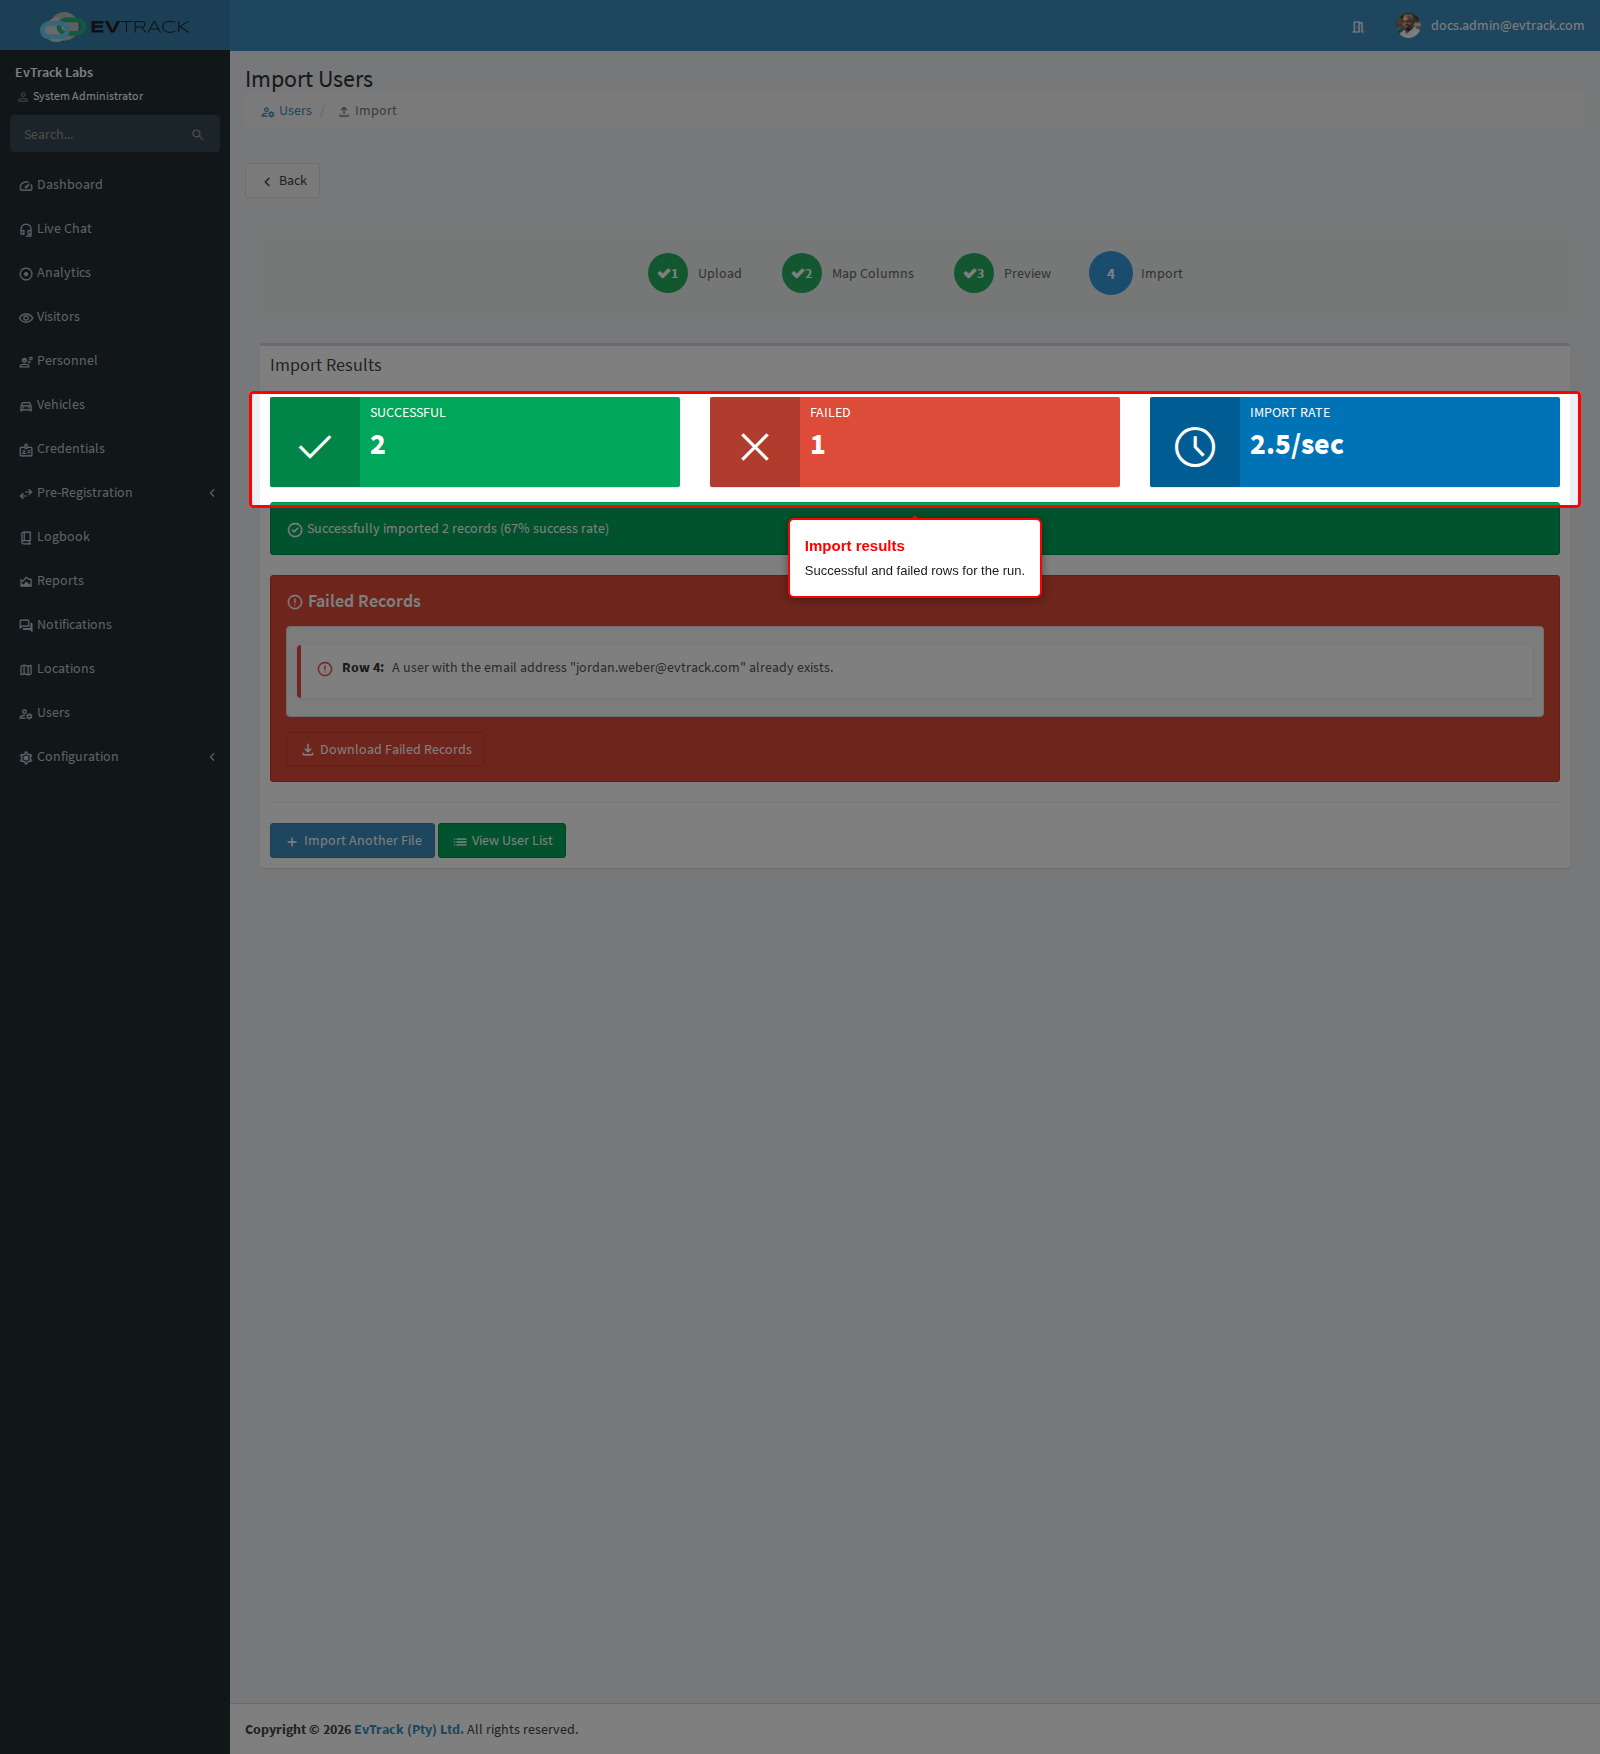Click the System Administrator role label
Viewport: 1600px width, 1754px height.
click(x=88, y=97)
